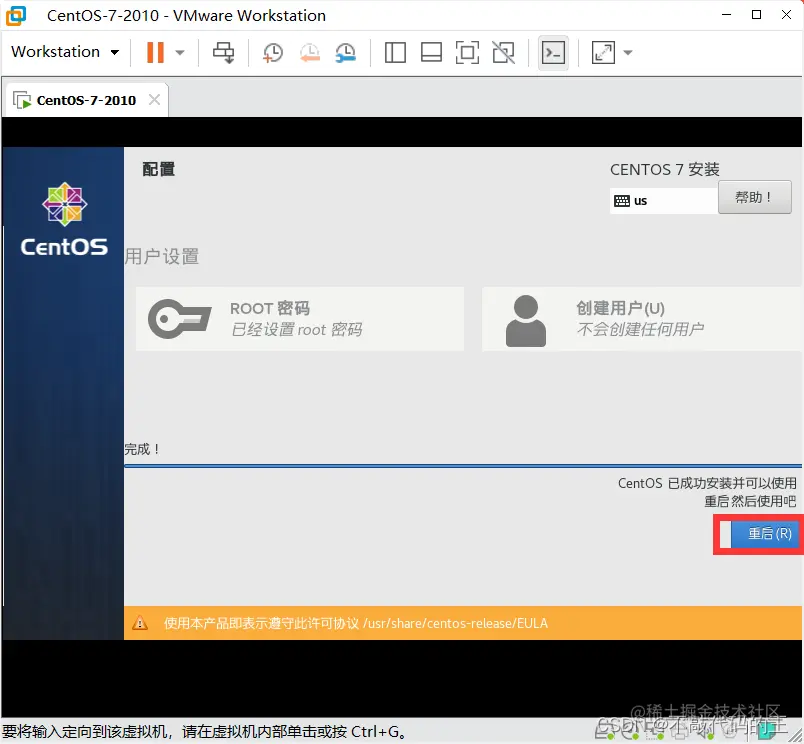Image resolution: width=804 pixels, height=744 pixels.
Task: Click the VMware Workstation app icon
Action: tap(16, 15)
